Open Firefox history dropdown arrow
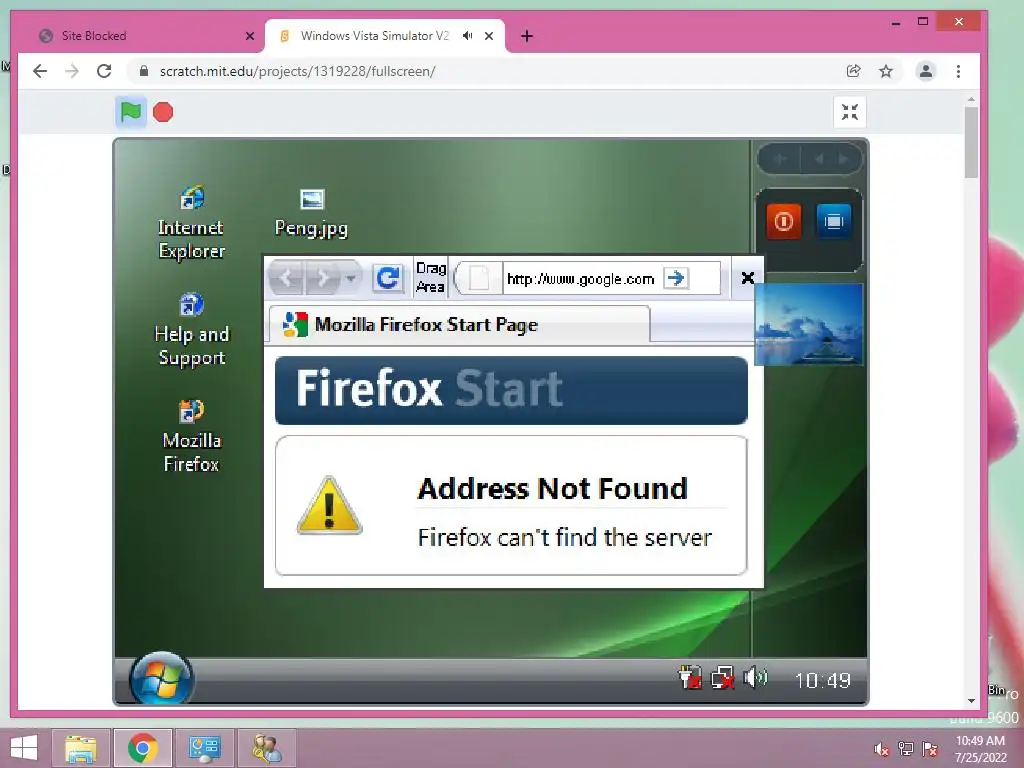The width and height of the screenshot is (1024, 768). (x=351, y=279)
